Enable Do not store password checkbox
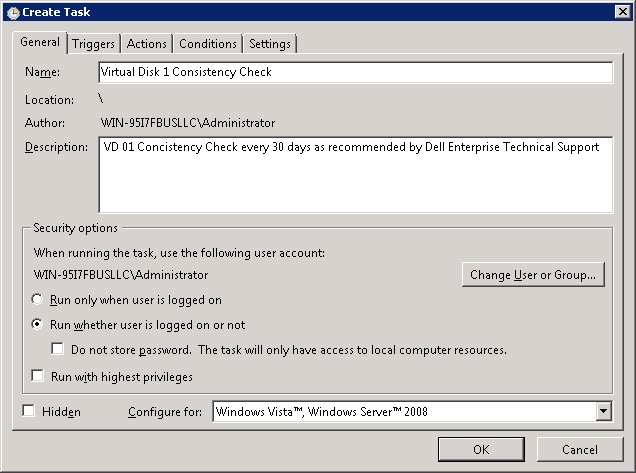Viewport: 636px width, 473px height. [x=58, y=350]
